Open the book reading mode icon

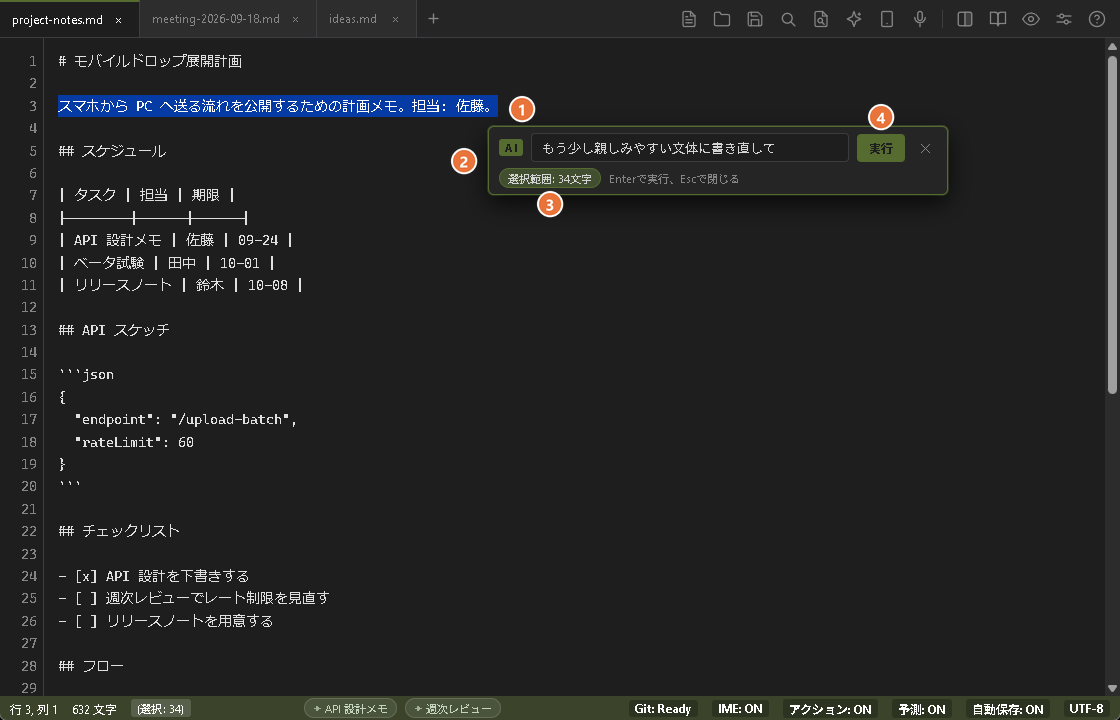click(997, 19)
